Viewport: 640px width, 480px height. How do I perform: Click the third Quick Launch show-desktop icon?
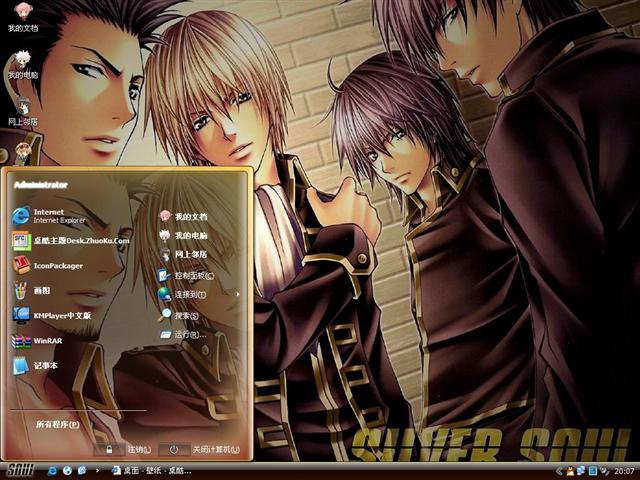[x=82, y=471]
